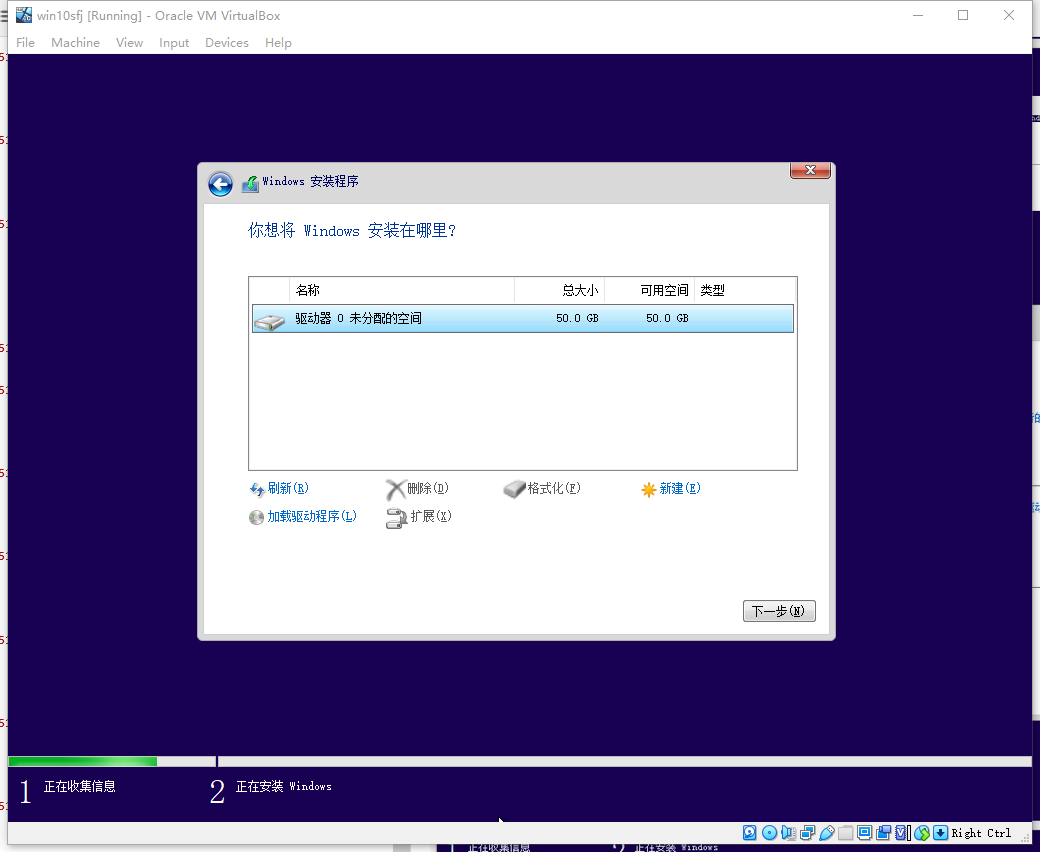
Task: Click the audio status icon
Action: 788,833
